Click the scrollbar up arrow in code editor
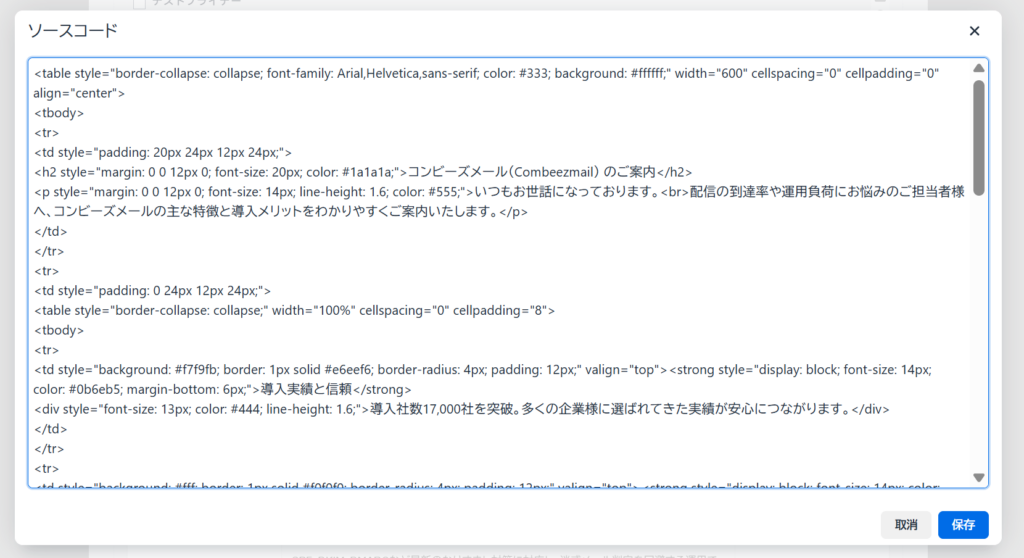Image resolution: width=1024 pixels, height=558 pixels. click(x=979, y=68)
